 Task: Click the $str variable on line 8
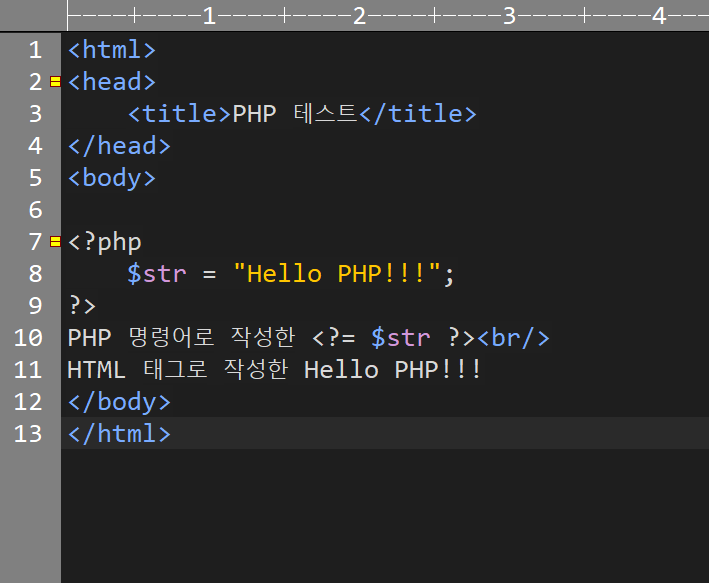(x=157, y=274)
